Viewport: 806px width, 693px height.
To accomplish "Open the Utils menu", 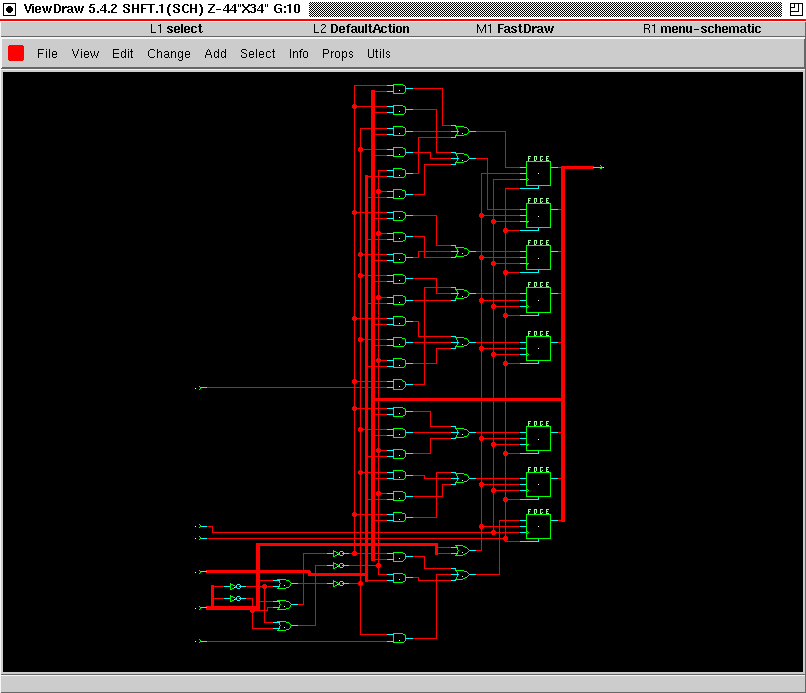I will 378,54.
